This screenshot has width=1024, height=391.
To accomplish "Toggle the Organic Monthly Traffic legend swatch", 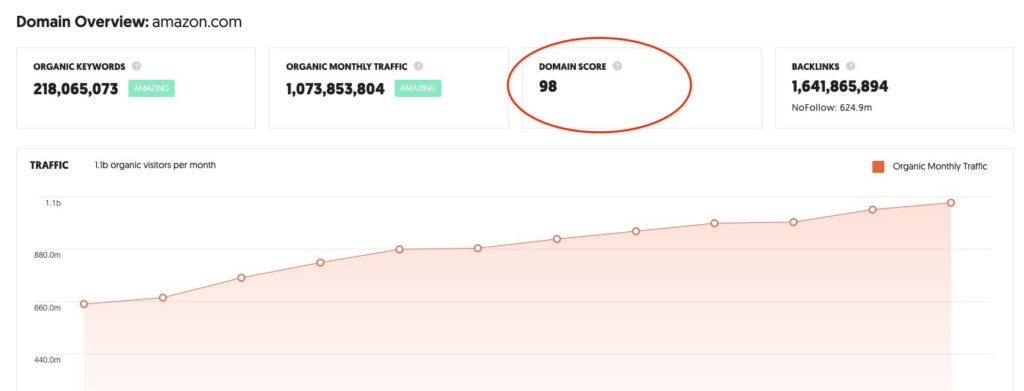I will [878, 166].
